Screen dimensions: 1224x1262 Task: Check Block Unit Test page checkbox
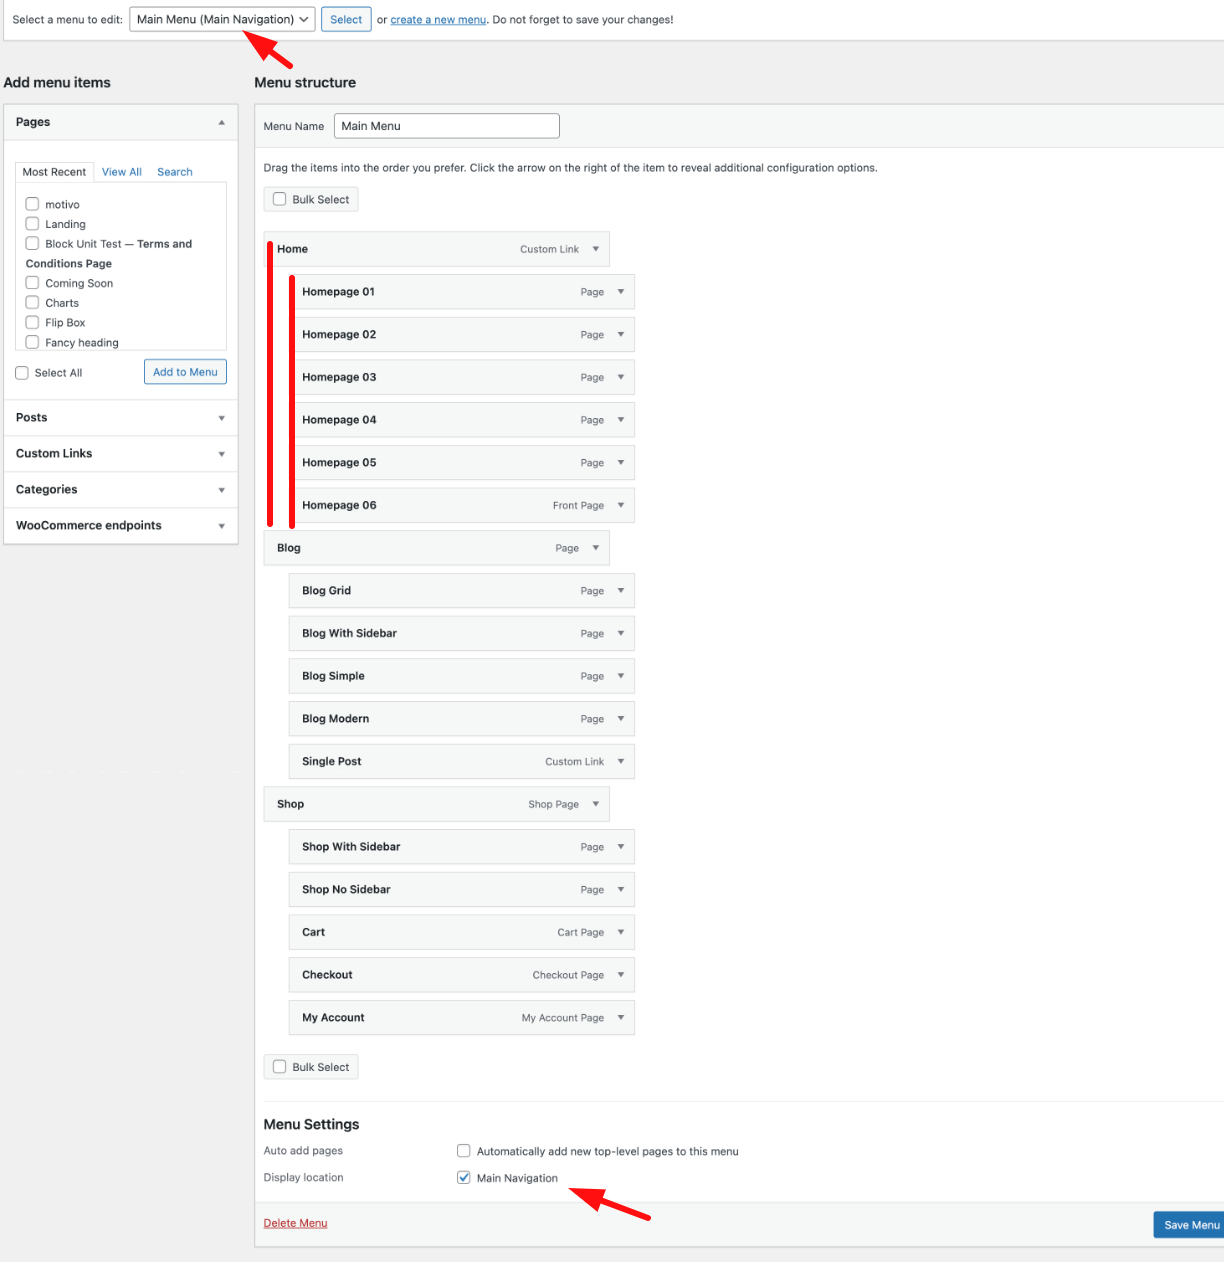32,243
